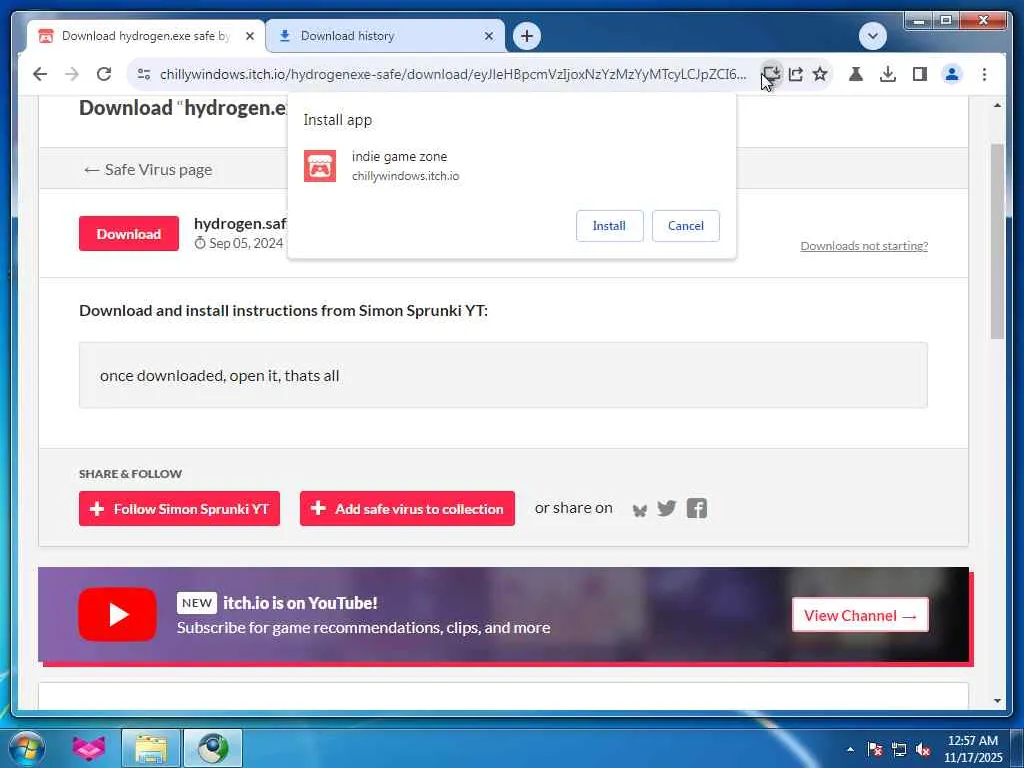
Task: Reload the current page
Action: tap(104, 74)
